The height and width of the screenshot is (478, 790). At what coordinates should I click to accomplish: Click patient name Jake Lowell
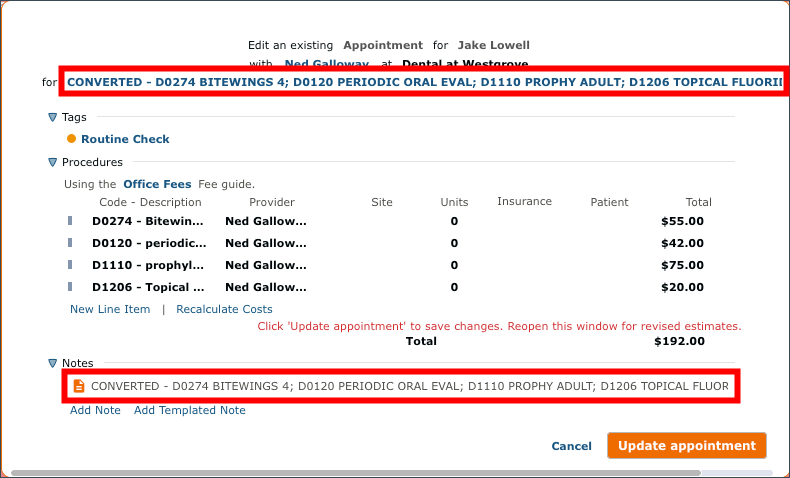[x=493, y=45]
